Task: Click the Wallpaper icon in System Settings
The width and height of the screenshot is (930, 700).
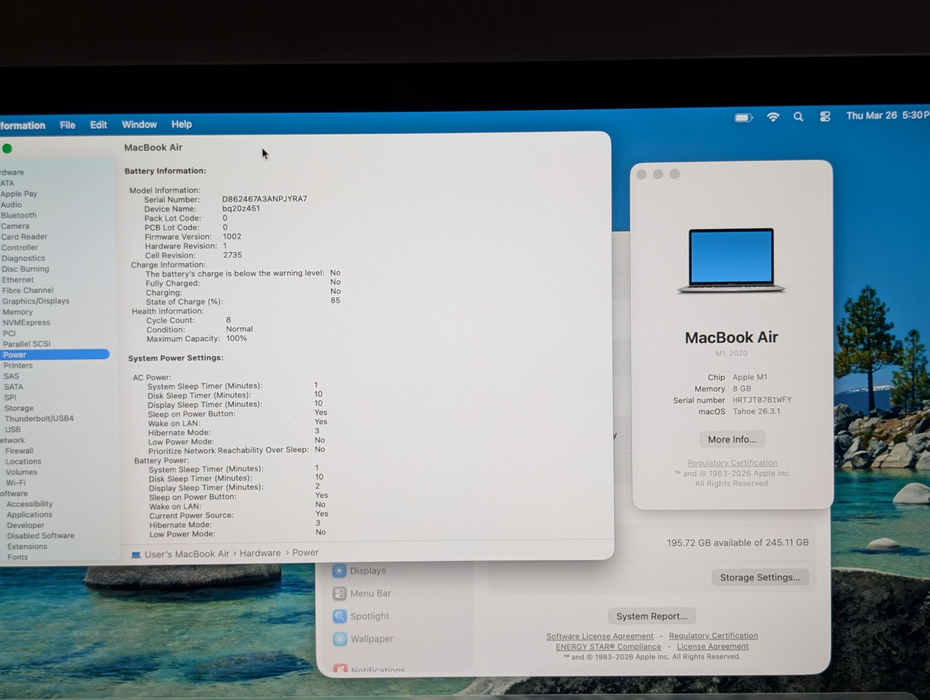Action: pos(340,639)
